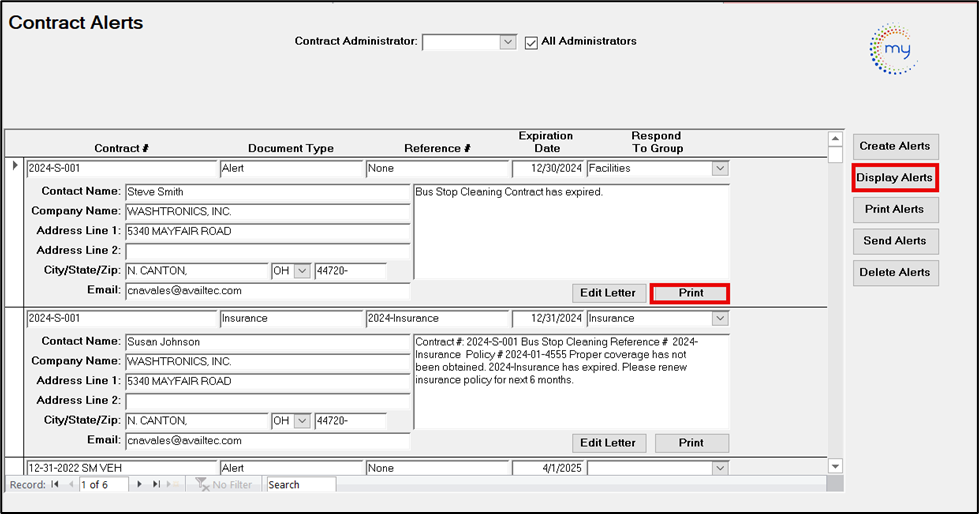Open the Contract Administrator dropdown

[507, 42]
